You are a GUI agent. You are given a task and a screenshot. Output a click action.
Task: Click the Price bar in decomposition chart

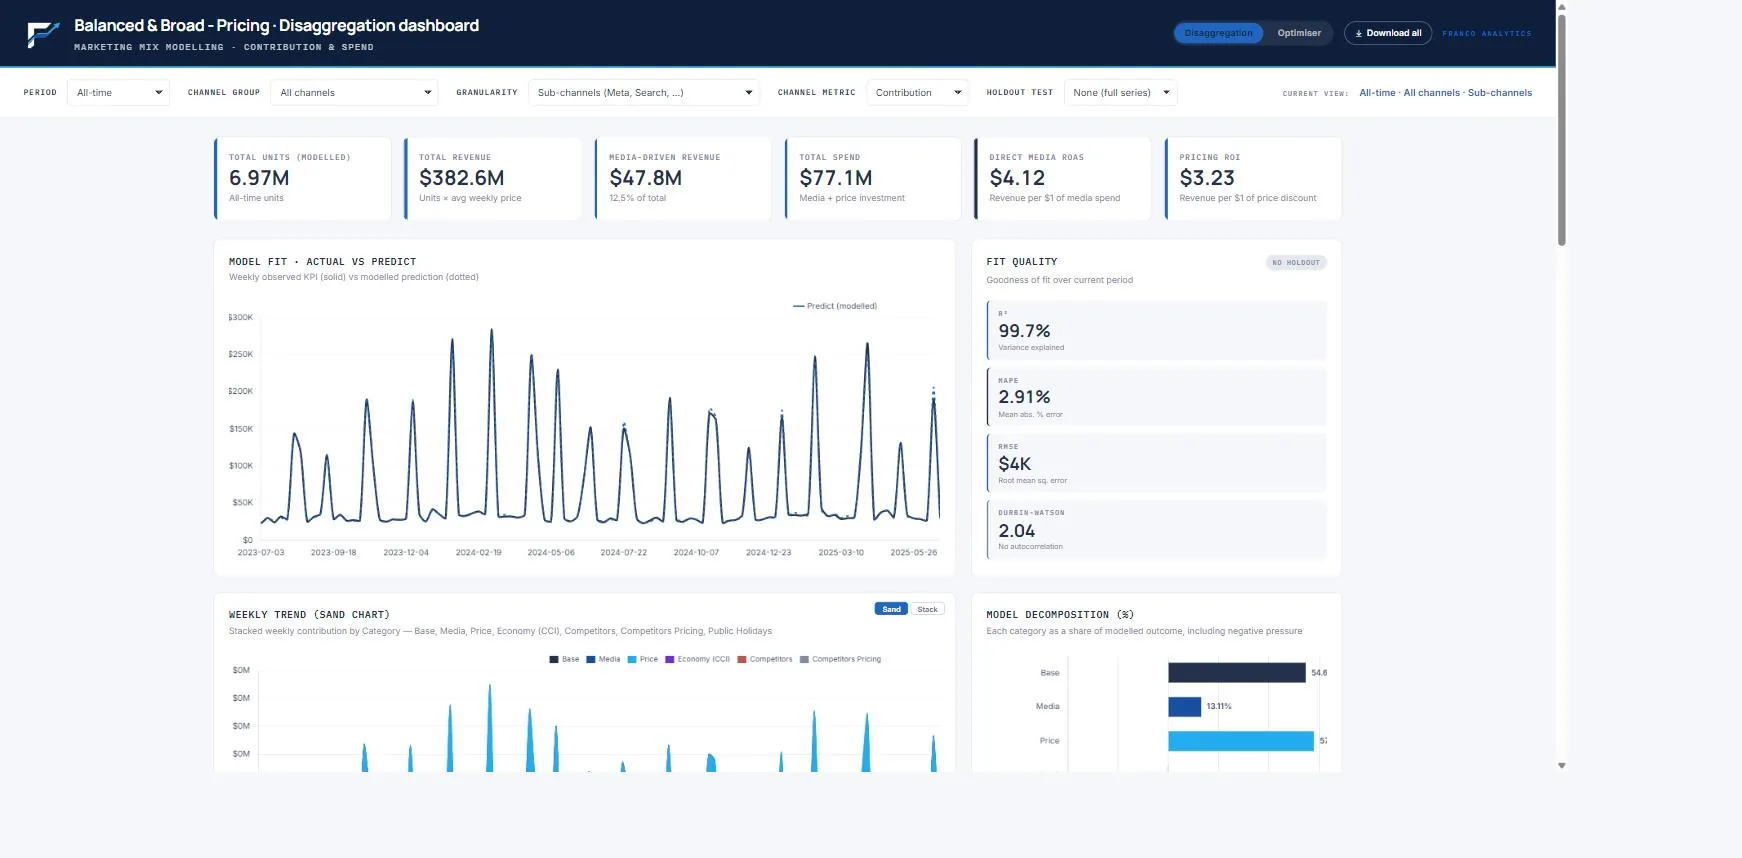(x=1241, y=741)
